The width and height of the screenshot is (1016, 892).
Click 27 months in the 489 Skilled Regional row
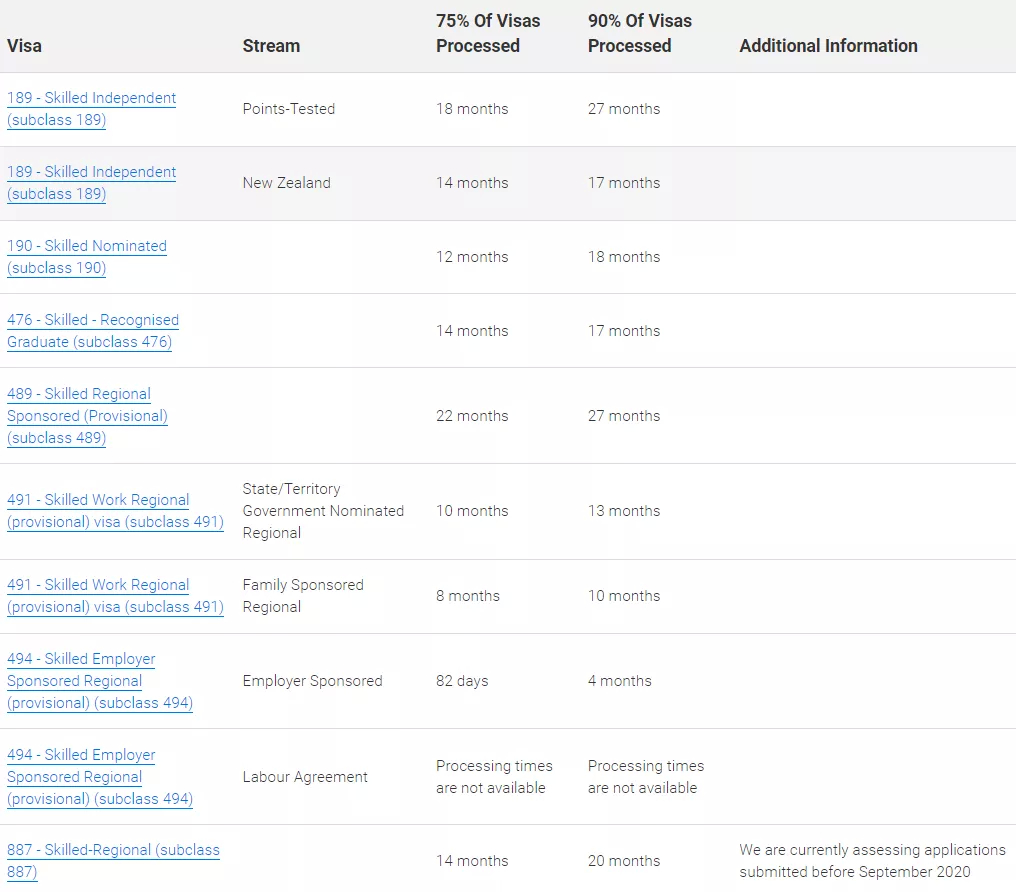tap(624, 416)
